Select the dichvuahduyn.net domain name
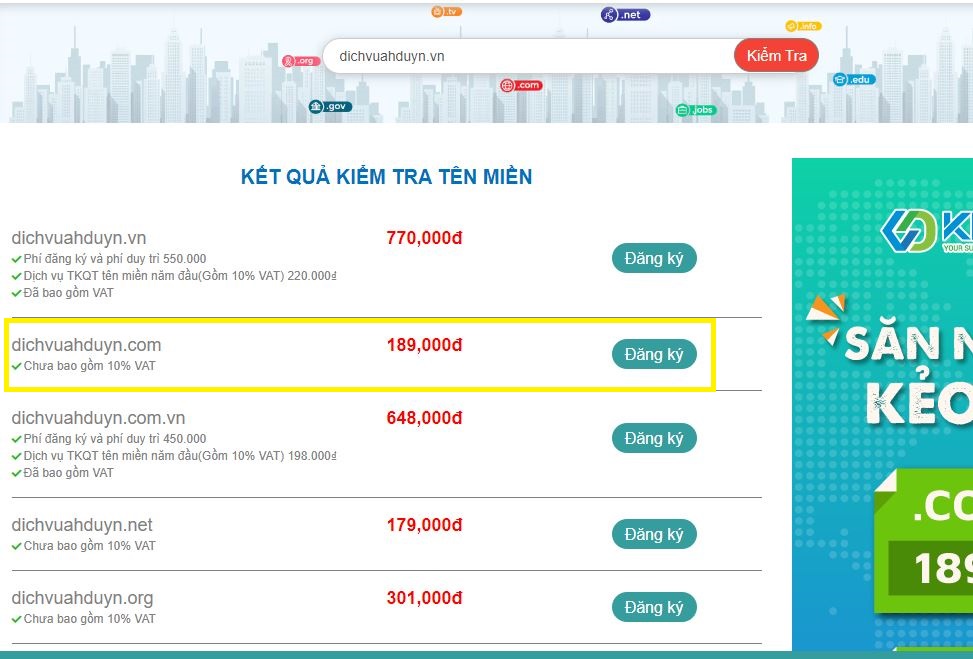Image resolution: width=973 pixels, height=659 pixels. pos(82,523)
